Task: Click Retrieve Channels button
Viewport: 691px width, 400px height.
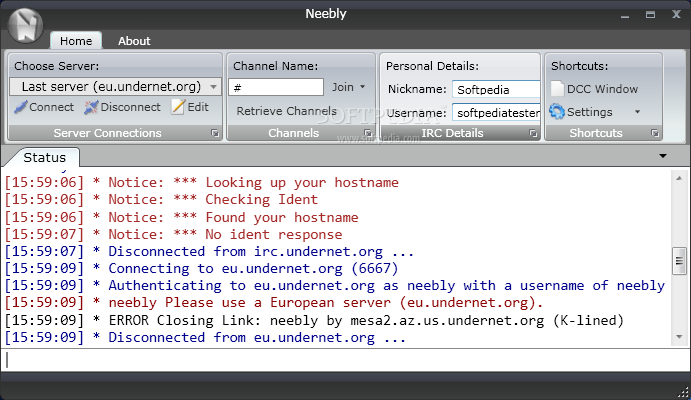Action: [x=286, y=111]
